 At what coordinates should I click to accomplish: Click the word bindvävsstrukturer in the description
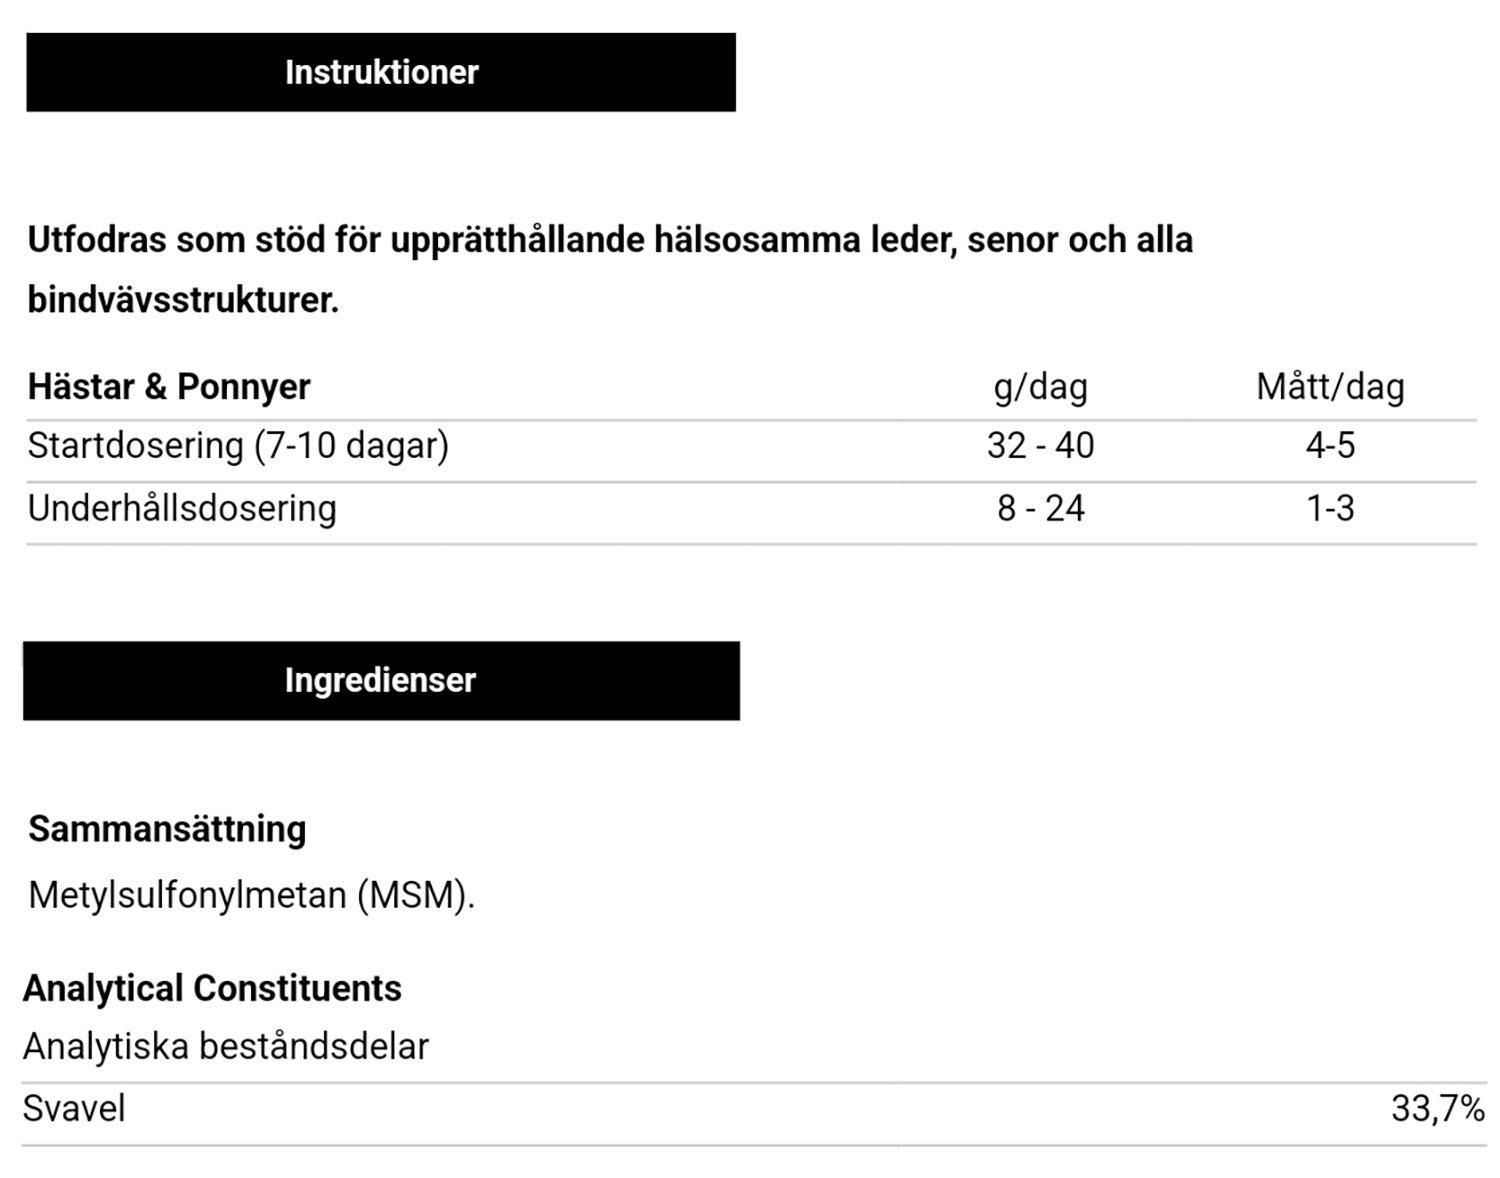pyautogui.click(x=183, y=300)
